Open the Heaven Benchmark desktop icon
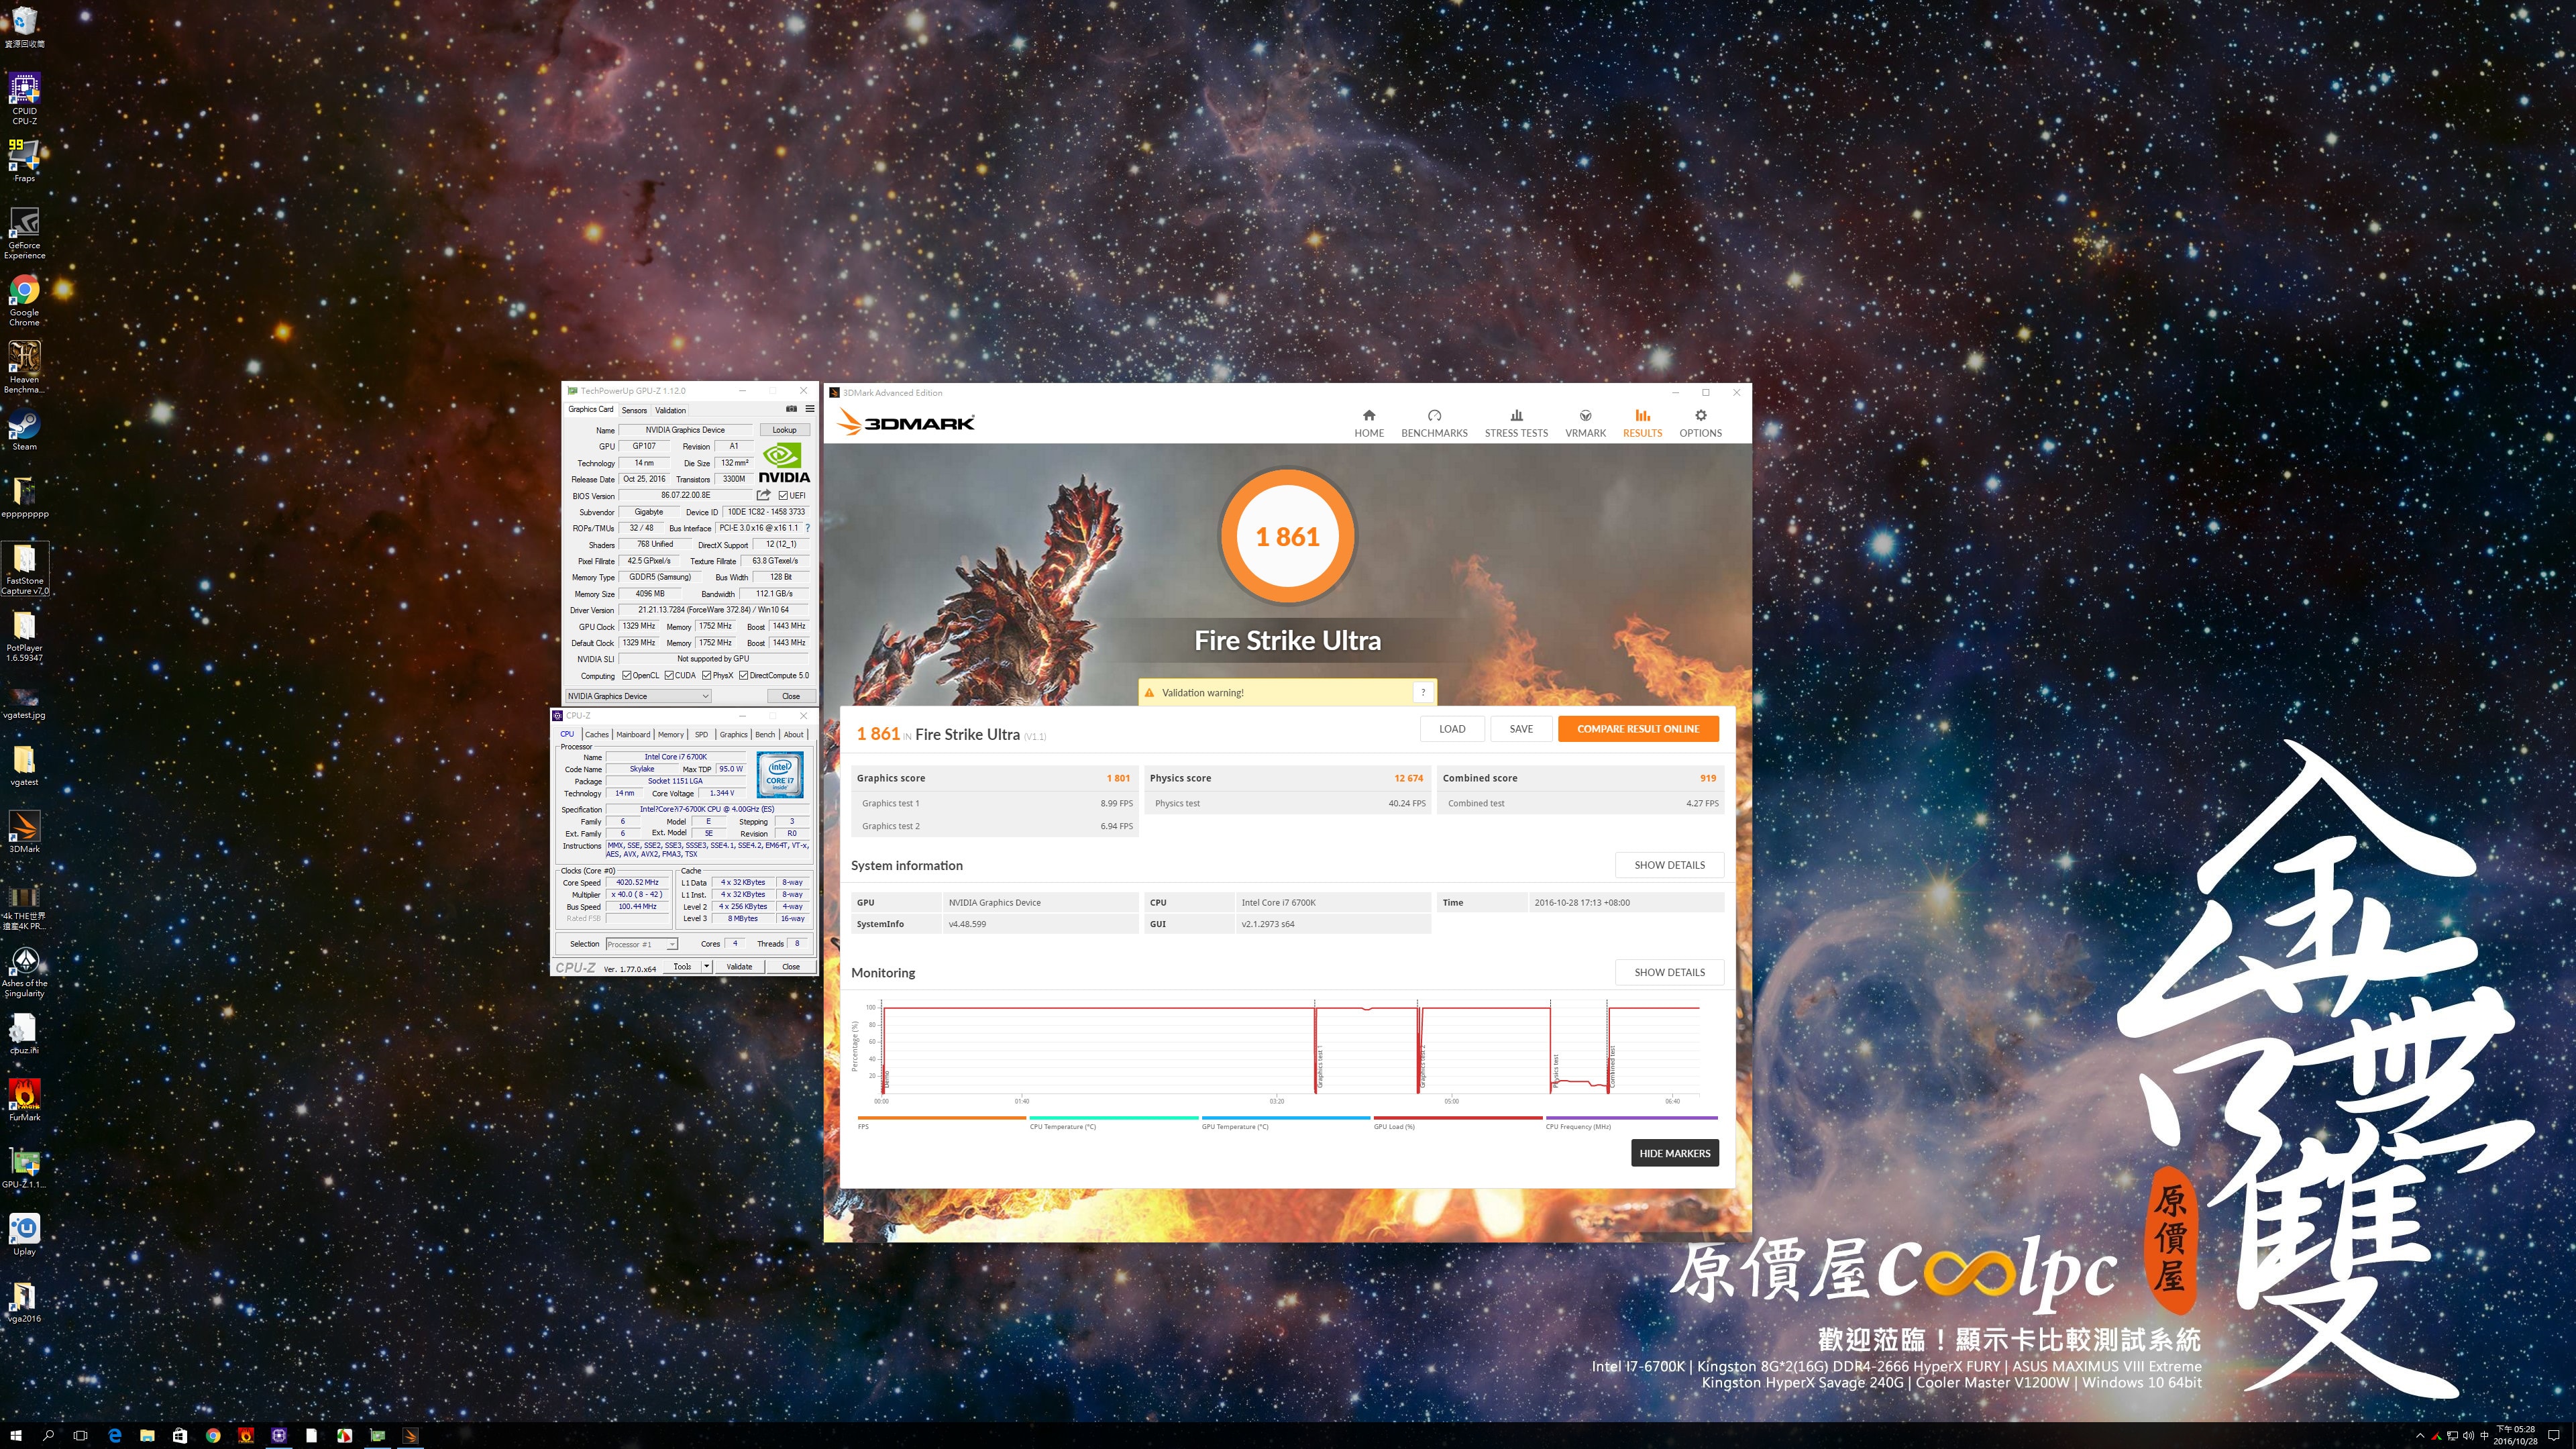 pyautogui.click(x=24, y=367)
